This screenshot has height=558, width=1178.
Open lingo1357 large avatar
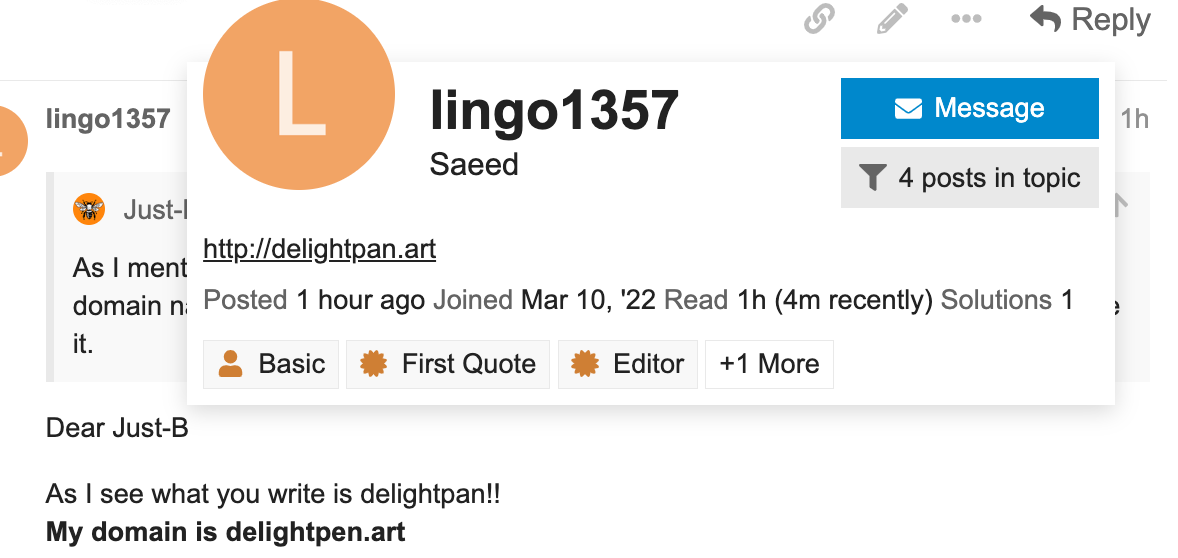pos(299,94)
